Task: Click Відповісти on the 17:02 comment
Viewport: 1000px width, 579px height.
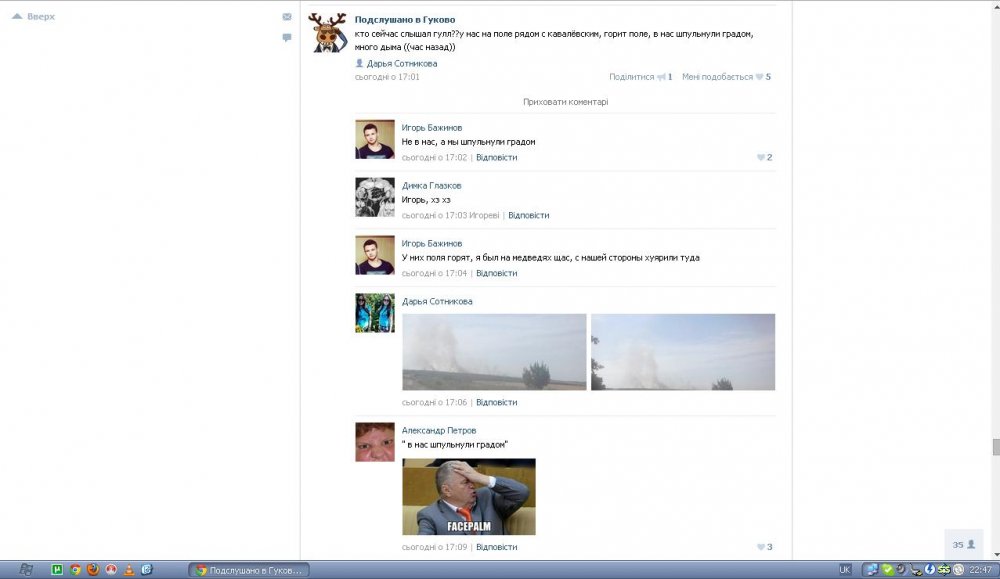Action: (497, 158)
